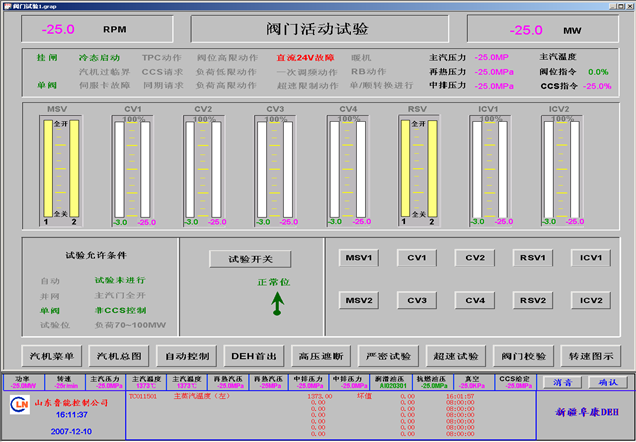Click the 新疆阜康DEH label
Image resolution: width=636 pixels, height=442 pixels.
[x=587, y=412]
